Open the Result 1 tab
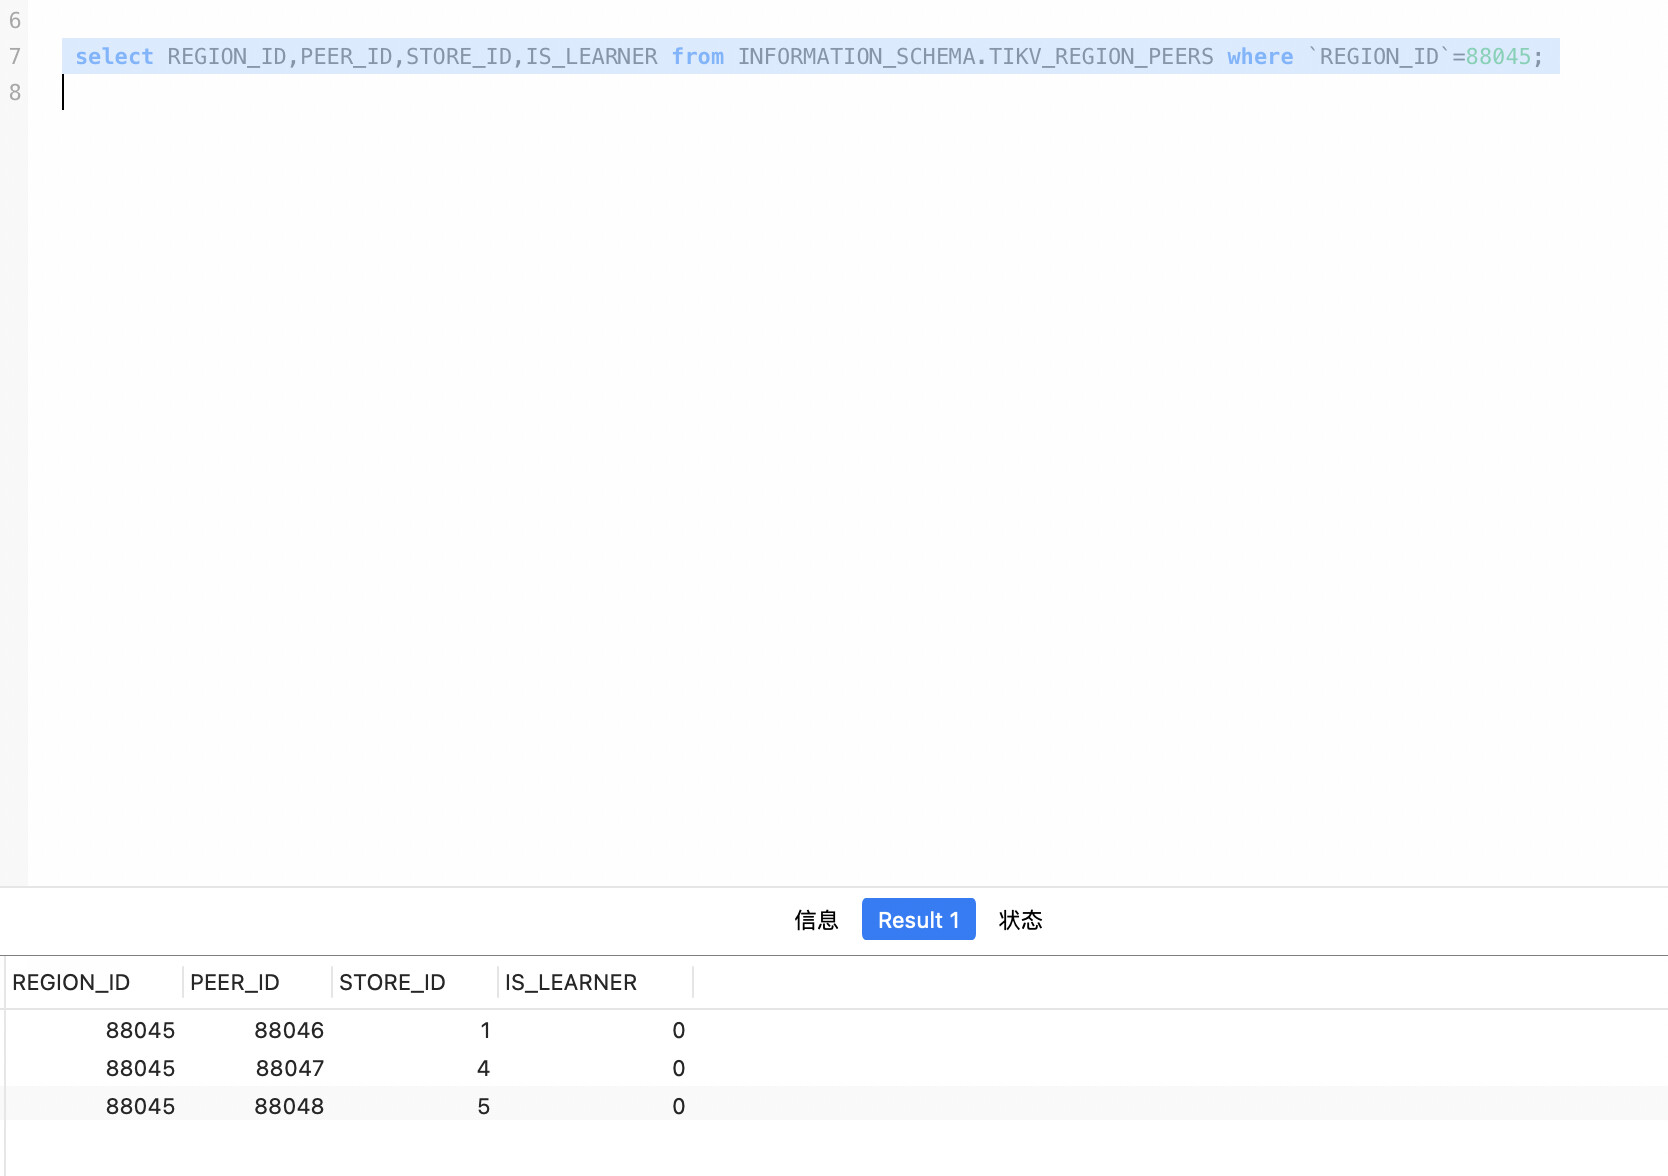 918,920
